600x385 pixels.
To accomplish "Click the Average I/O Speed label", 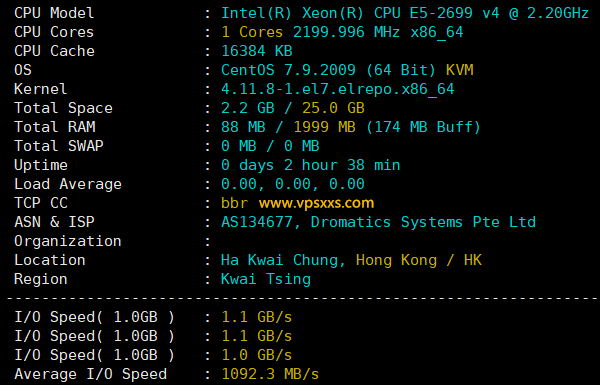I will click(90, 374).
